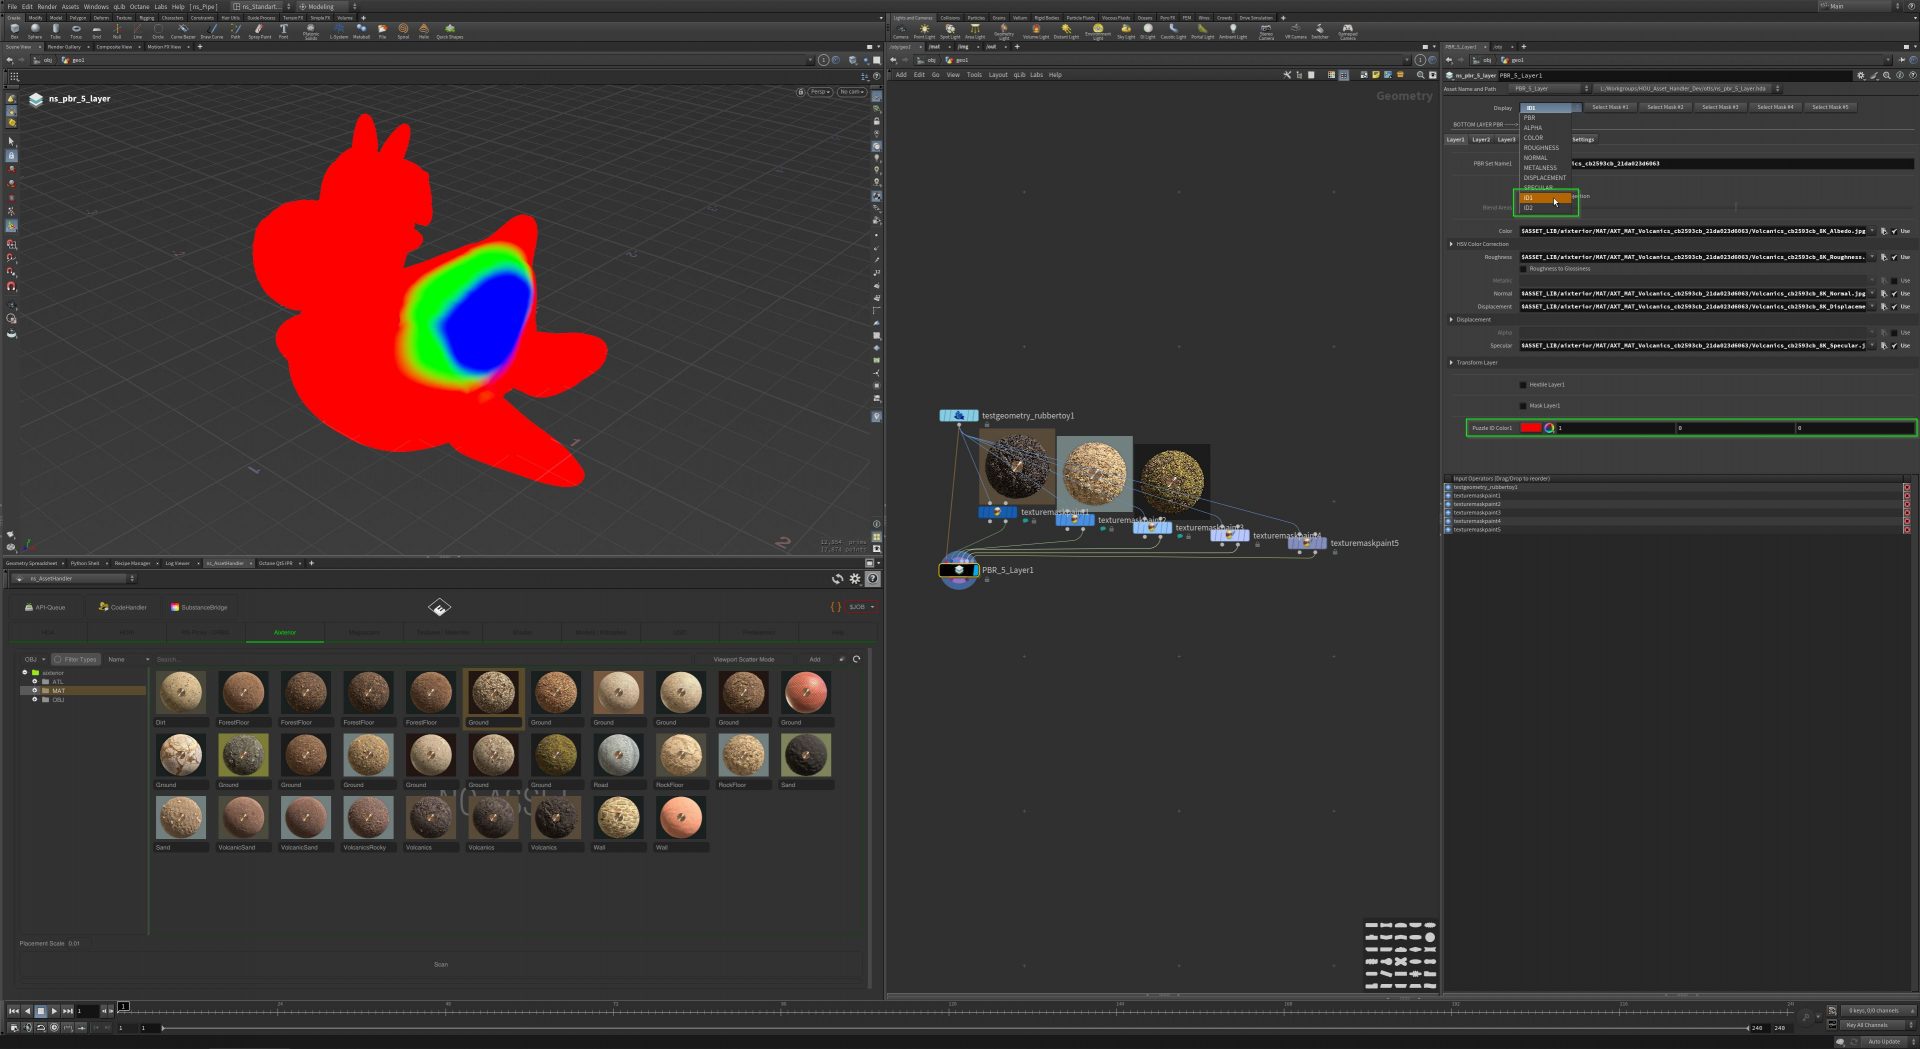Viewport: 1920px width, 1049px height.
Task: Click the gear icon in parameter header
Action: (1860, 75)
